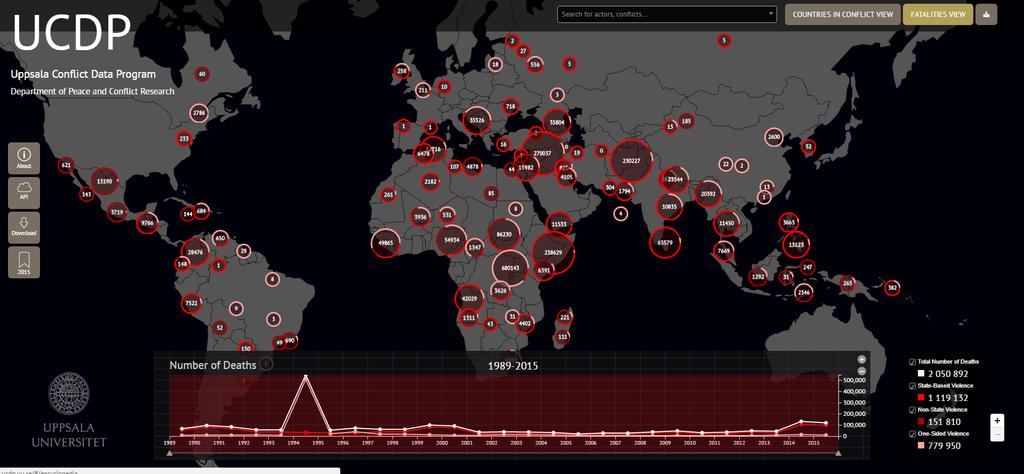Zoom in the deaths chart with plus
The width and height of the screenshot is (1024, 474).
861,359
